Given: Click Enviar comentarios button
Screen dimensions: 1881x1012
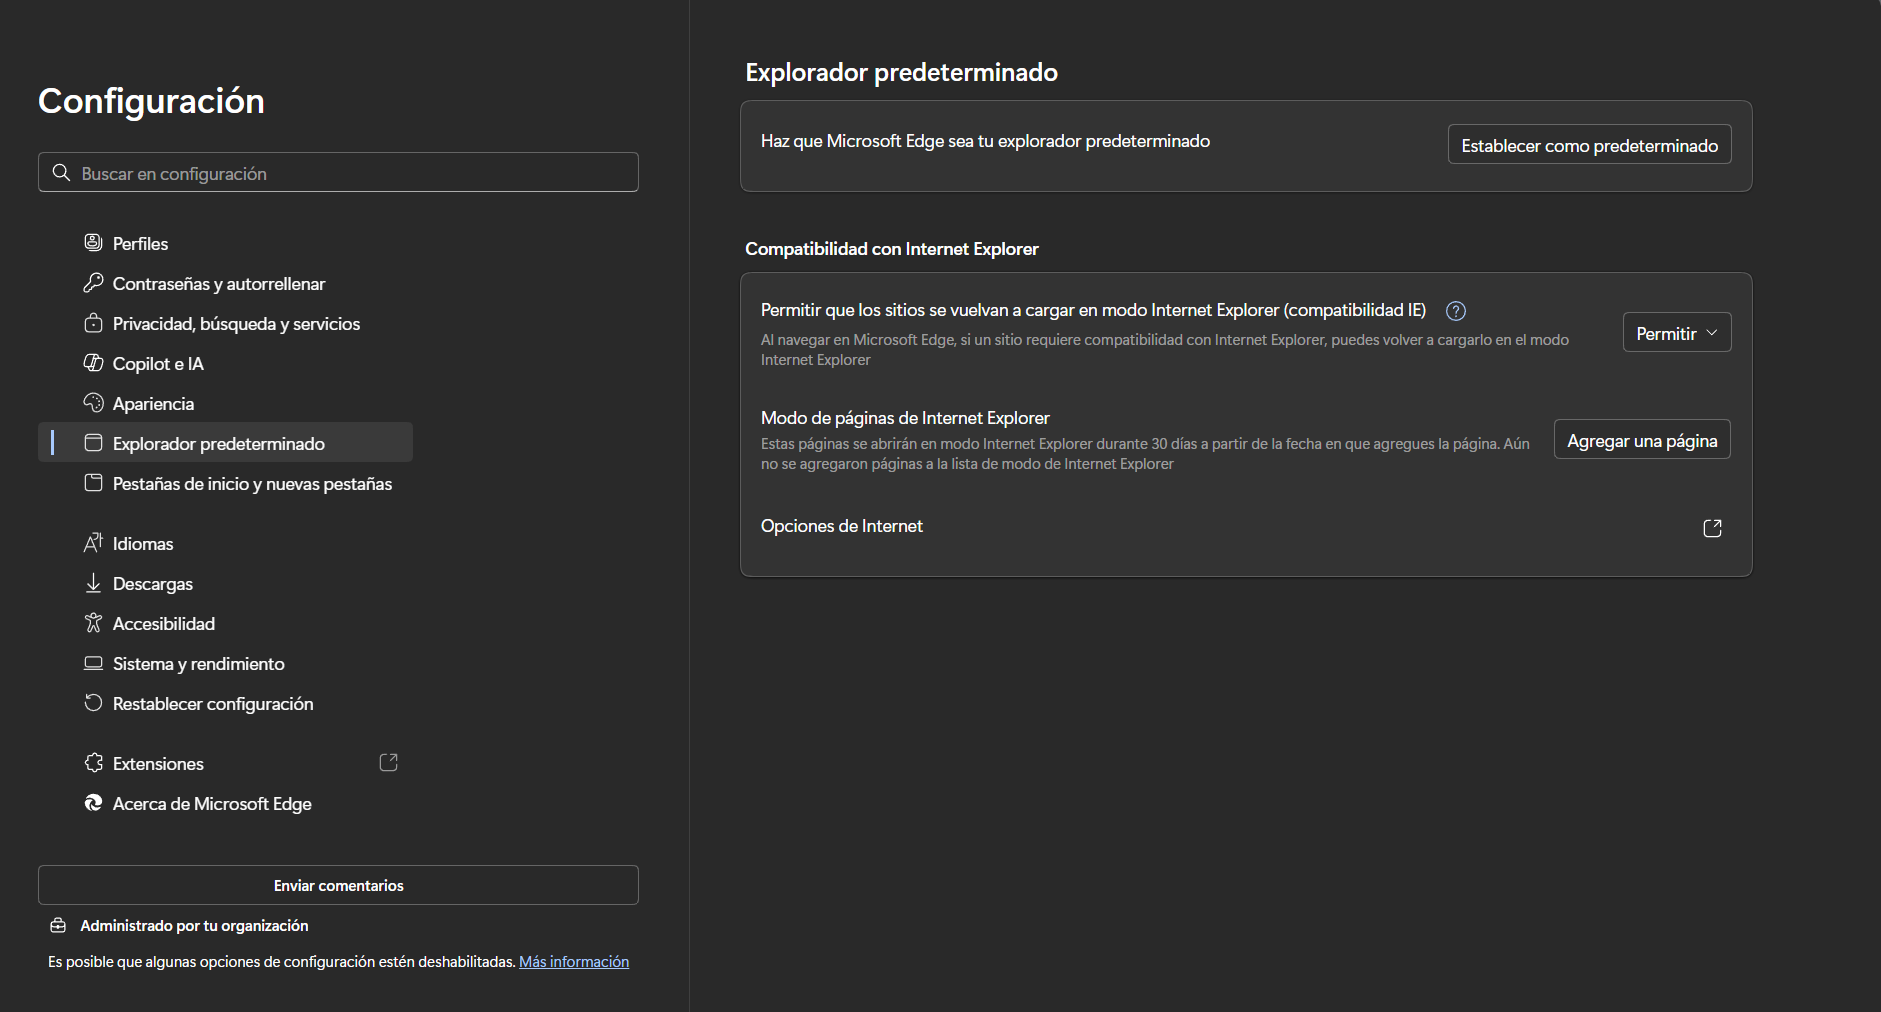Looking at the screenshot, I should coord(338,885).
